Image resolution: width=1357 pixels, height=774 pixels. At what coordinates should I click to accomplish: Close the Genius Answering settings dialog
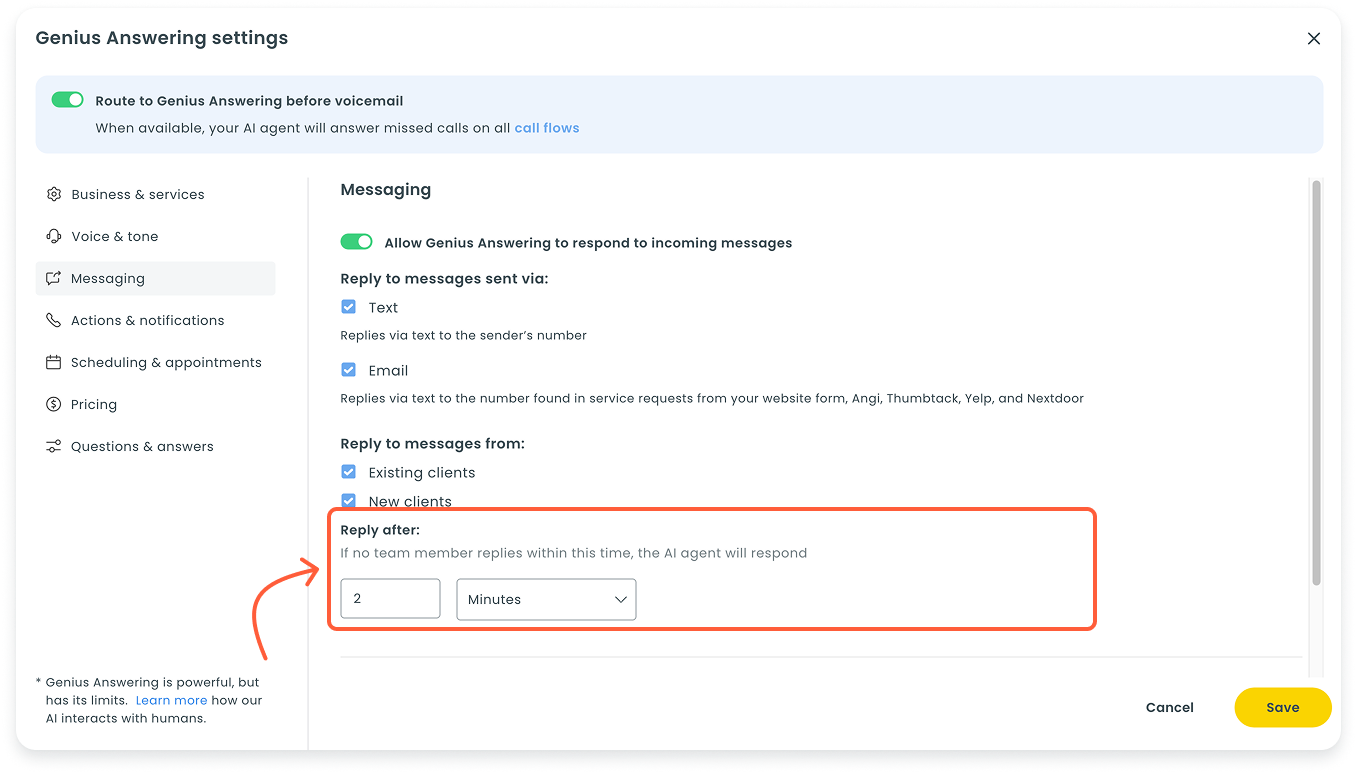(1313, 39)
